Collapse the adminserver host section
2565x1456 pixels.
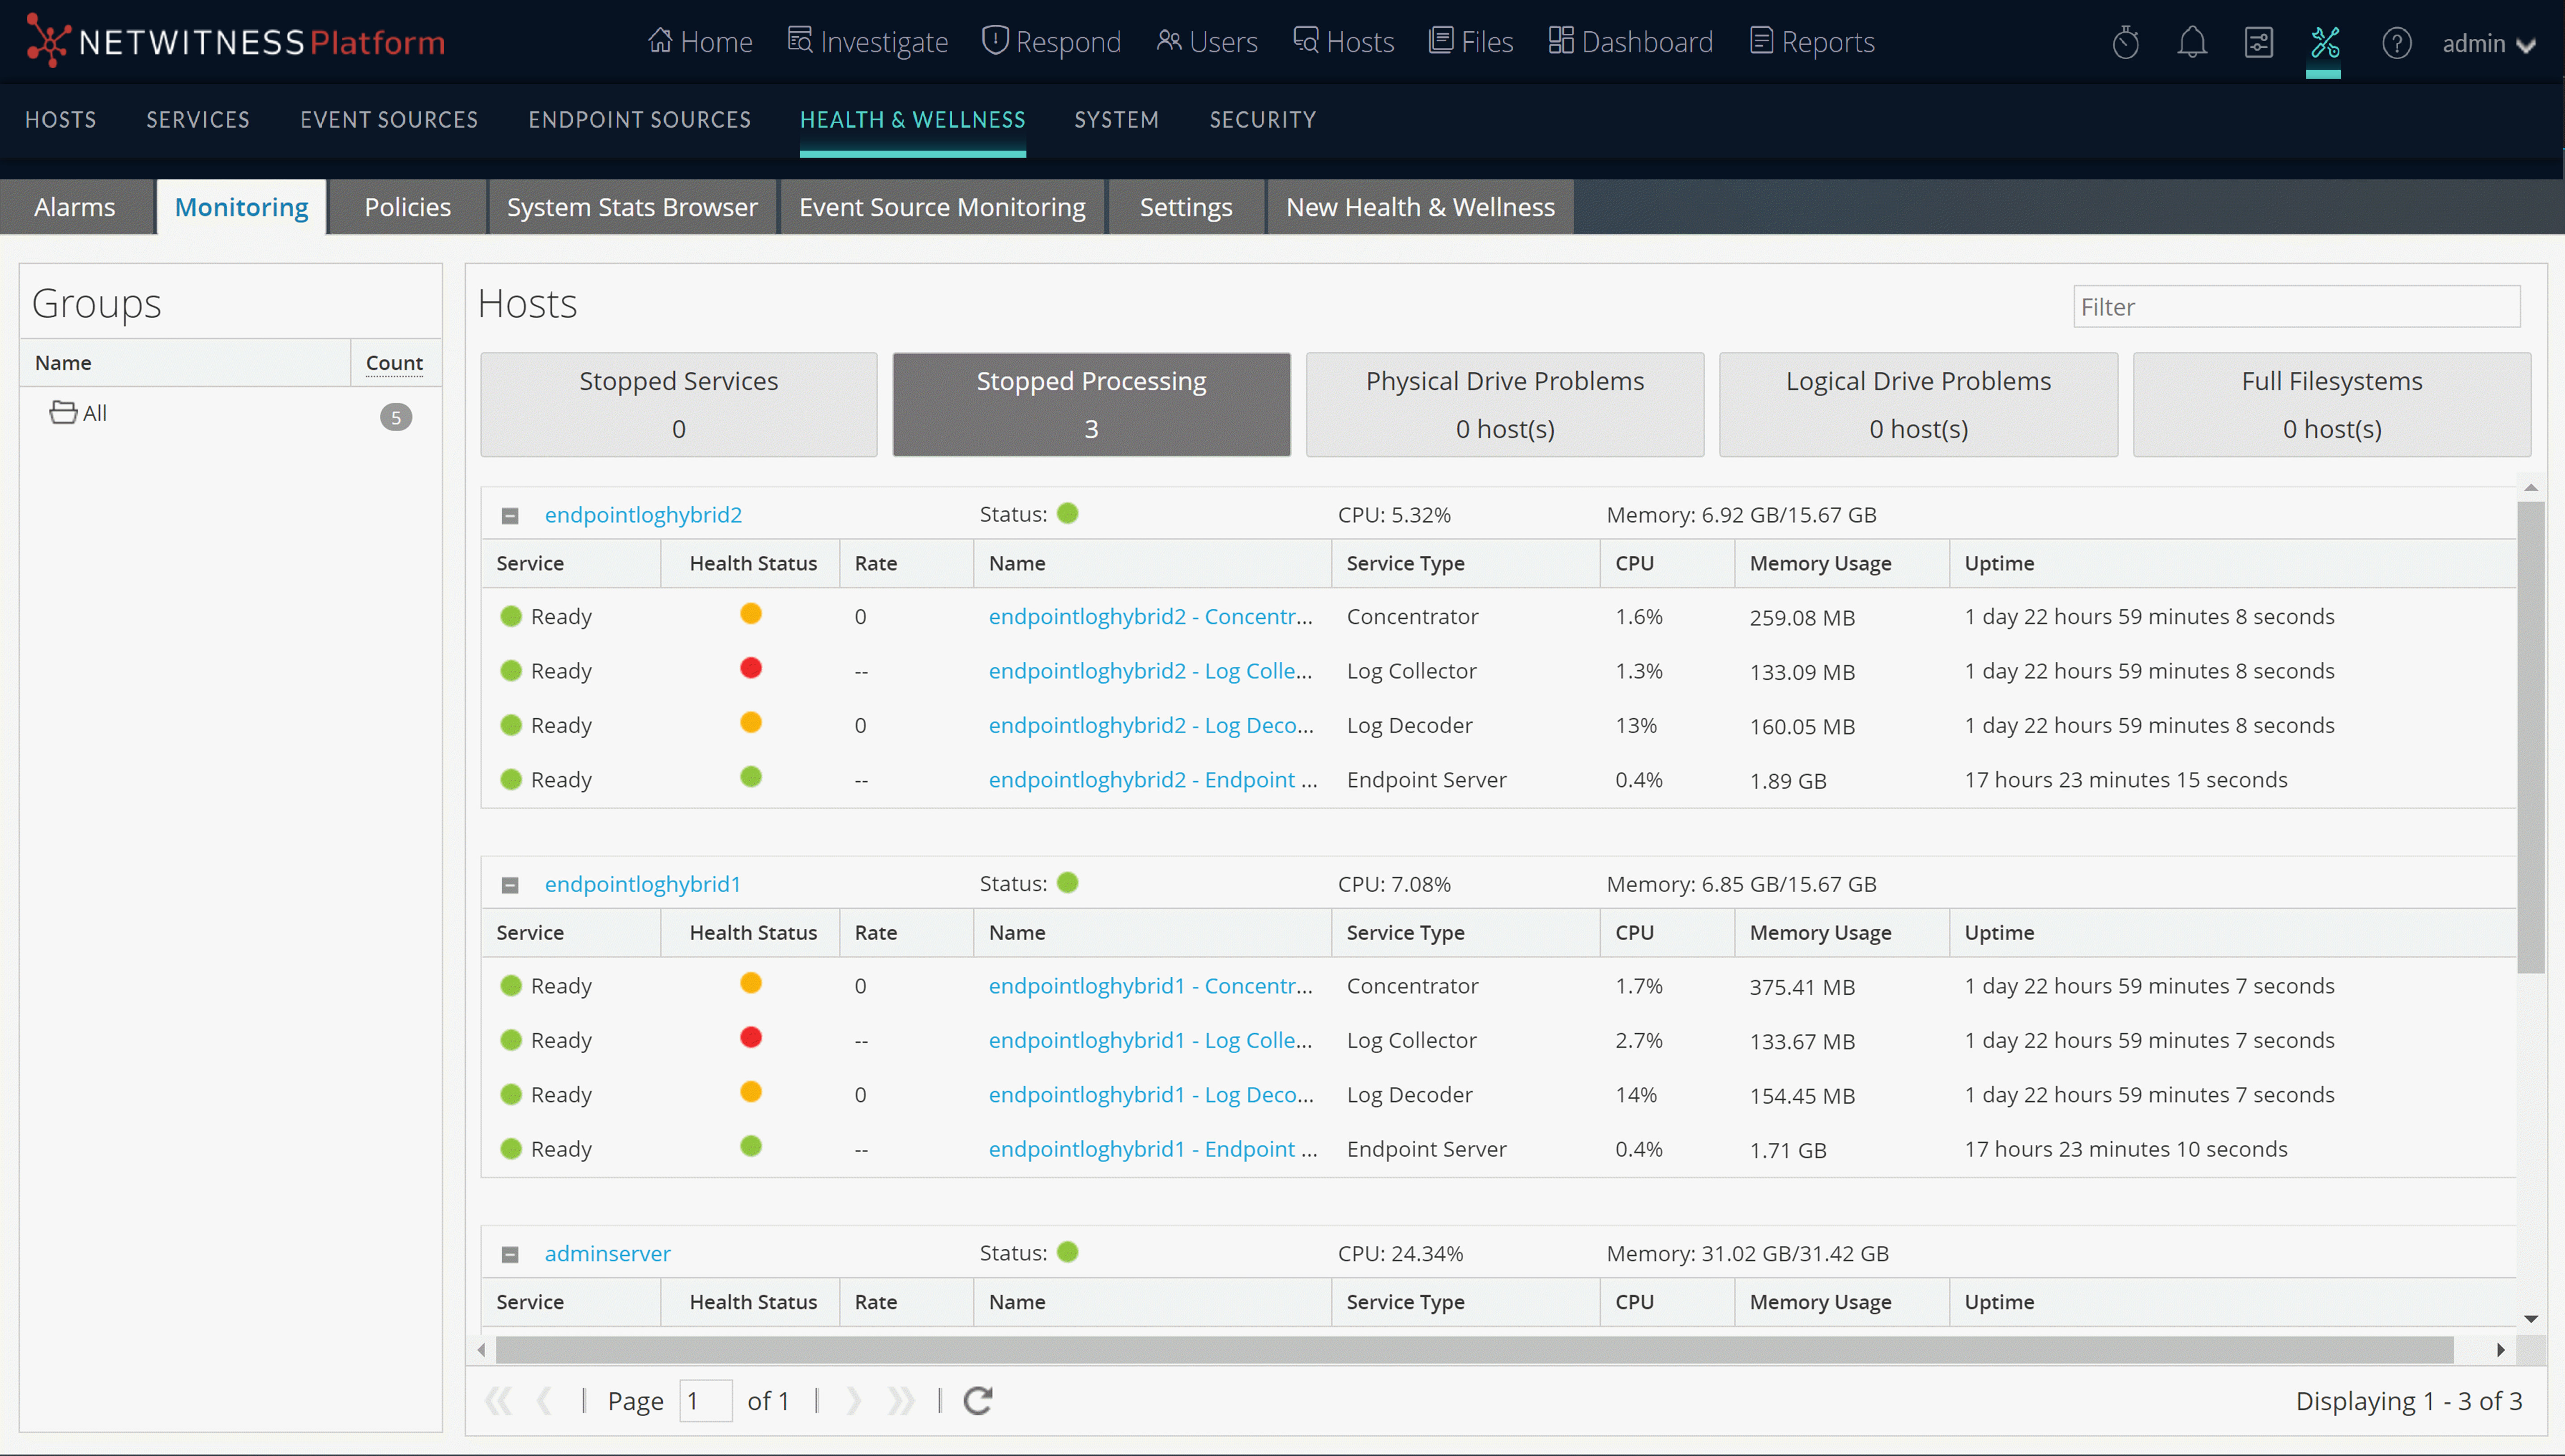click(510, 1254)
